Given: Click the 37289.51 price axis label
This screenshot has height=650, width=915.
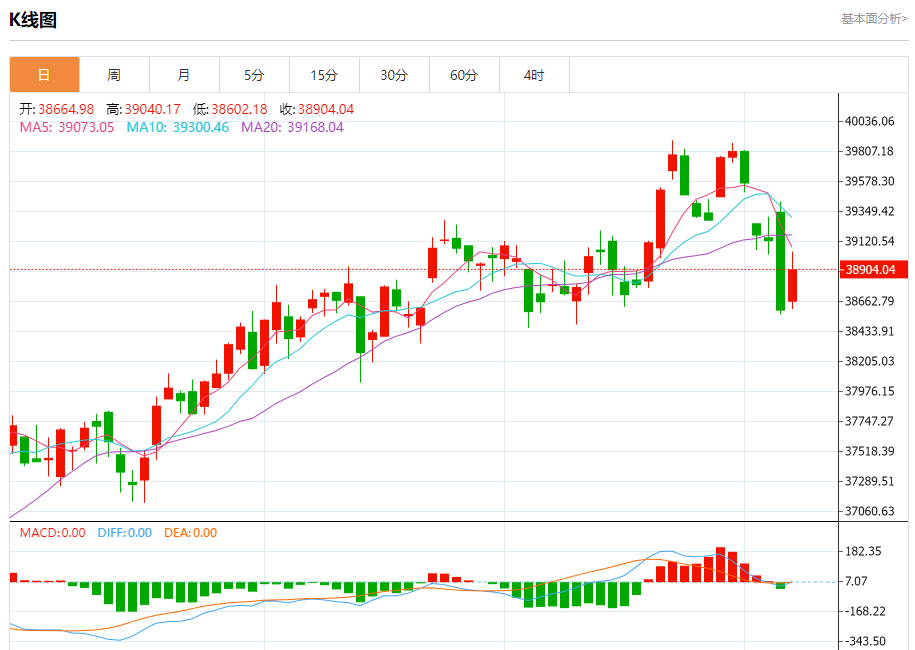Looking at the screenshot, I should click(x=869, y=481).
